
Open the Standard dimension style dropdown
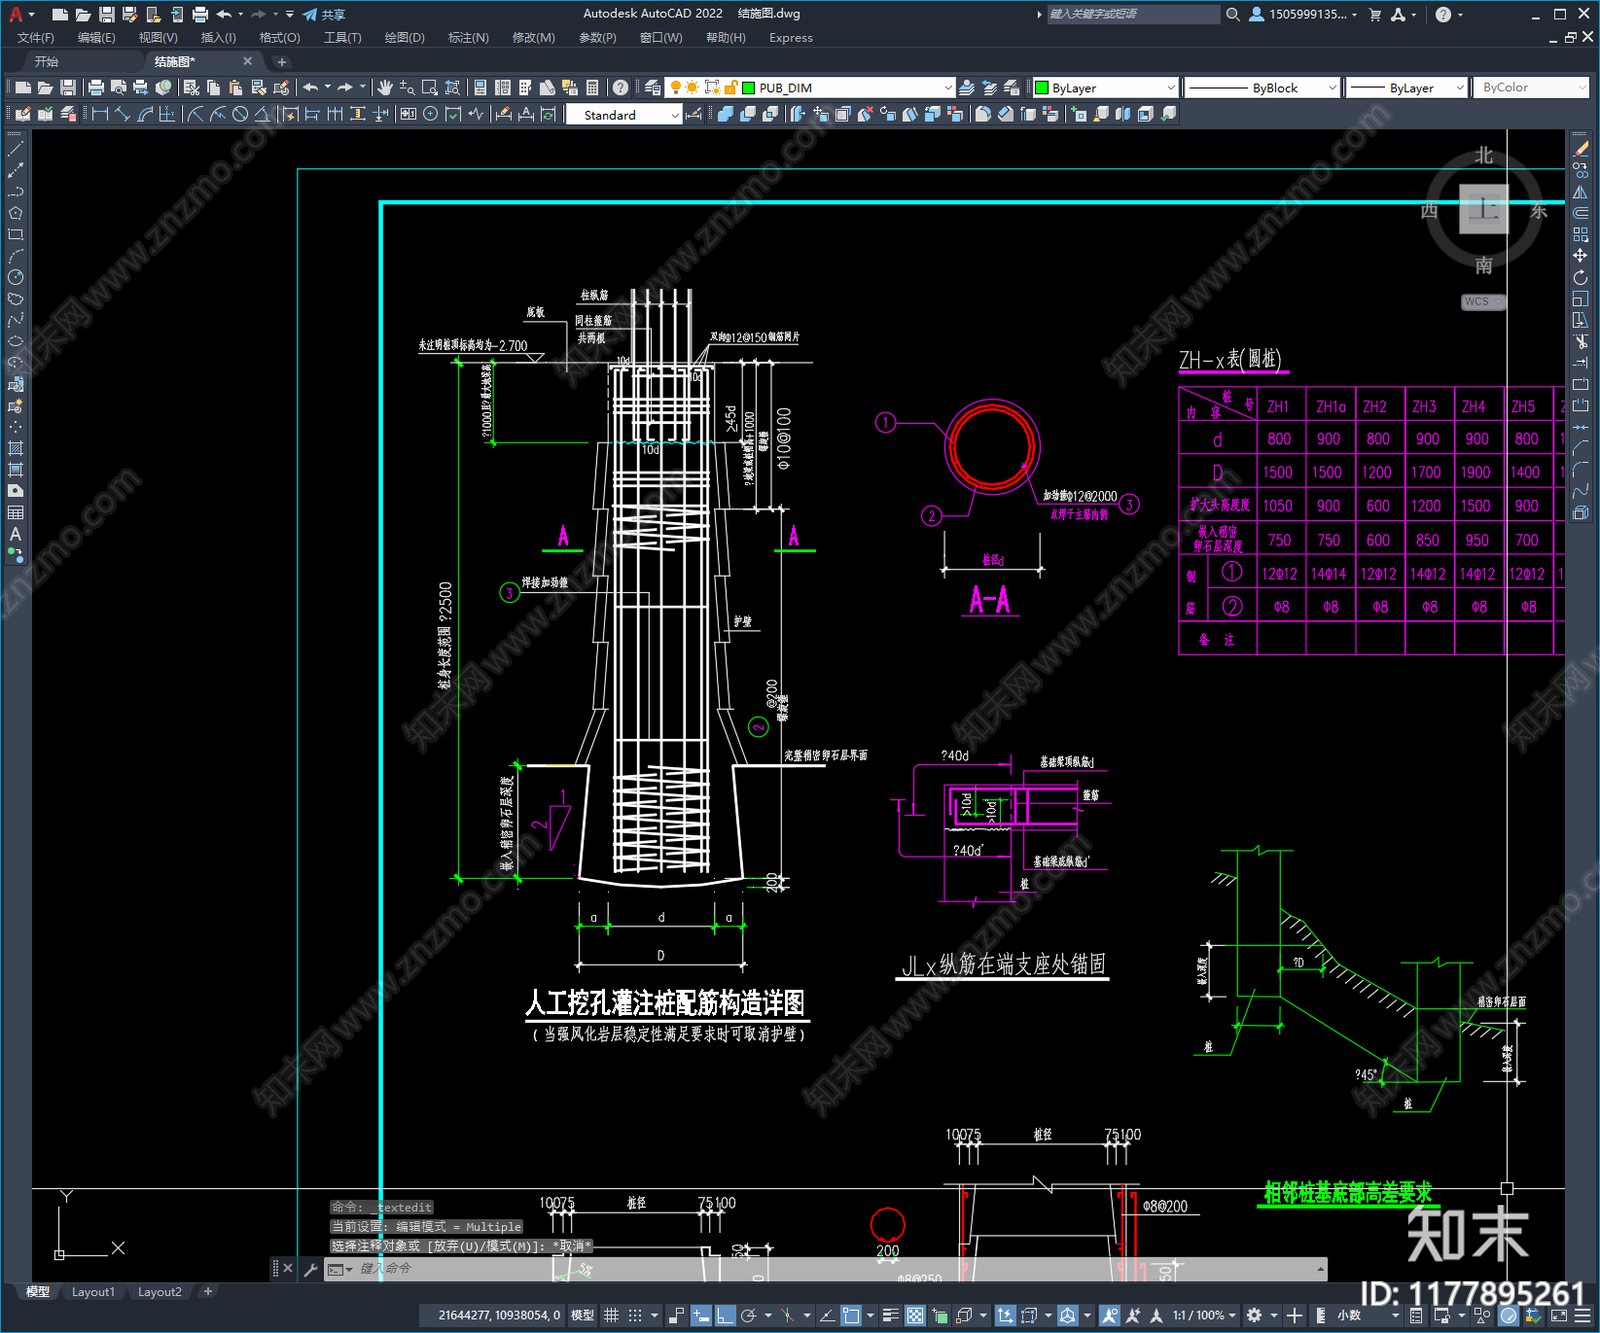pos(624,115)
